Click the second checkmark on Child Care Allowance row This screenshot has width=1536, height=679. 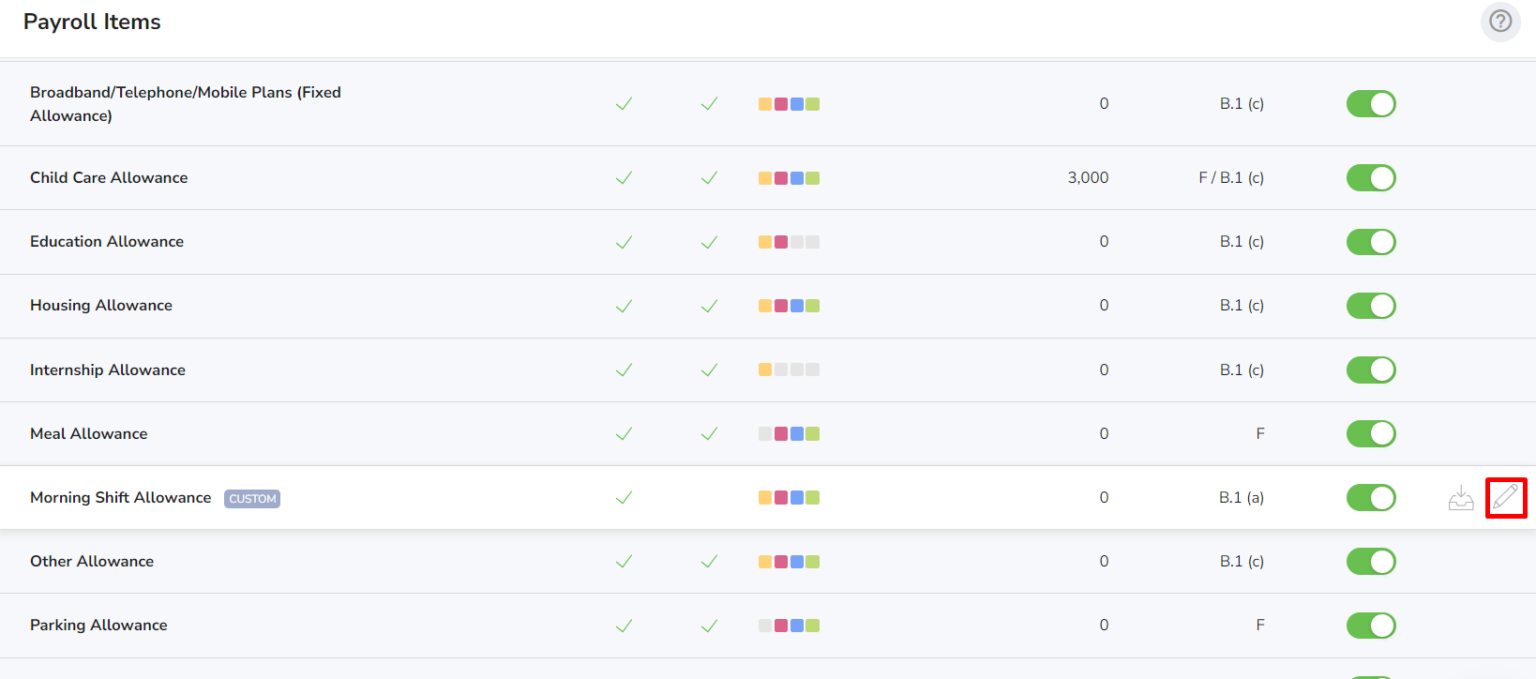[x=709, y=177]
